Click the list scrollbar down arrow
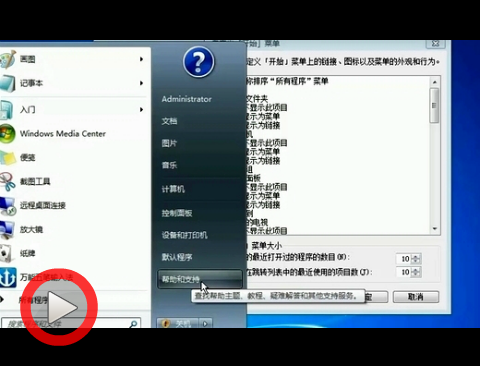This screenshot has width=480, height=366. coord(434,229)
